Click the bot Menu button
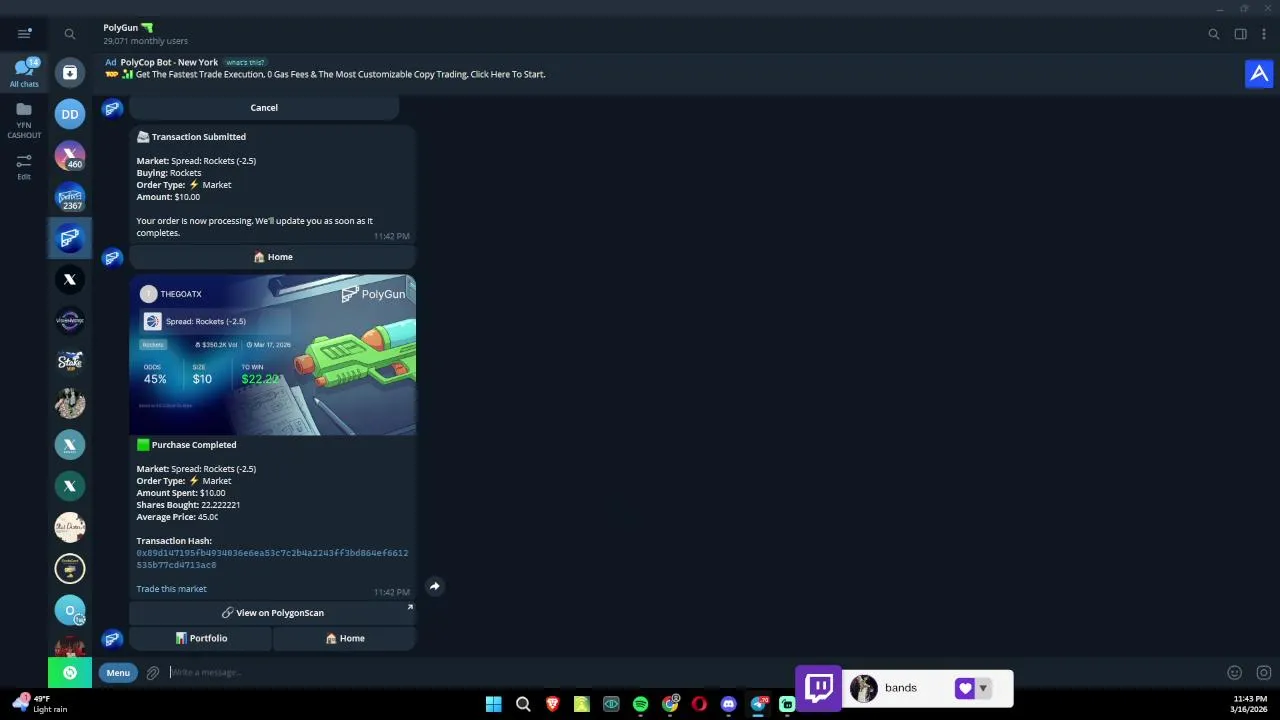1280x720 pixels. tap(118, 673)
